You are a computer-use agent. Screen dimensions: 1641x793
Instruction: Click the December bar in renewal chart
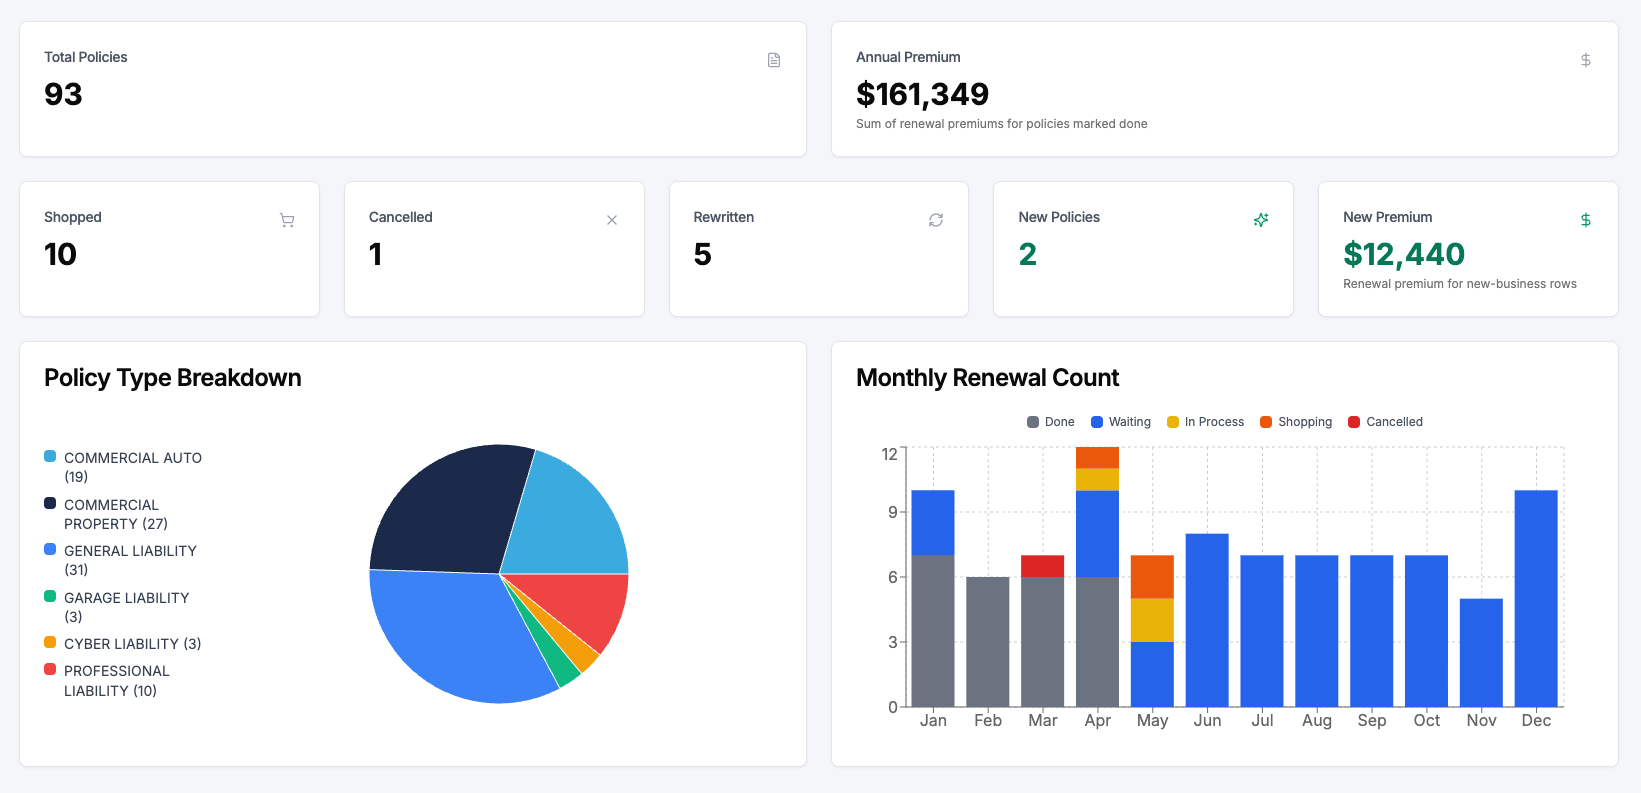point(1536,598)
